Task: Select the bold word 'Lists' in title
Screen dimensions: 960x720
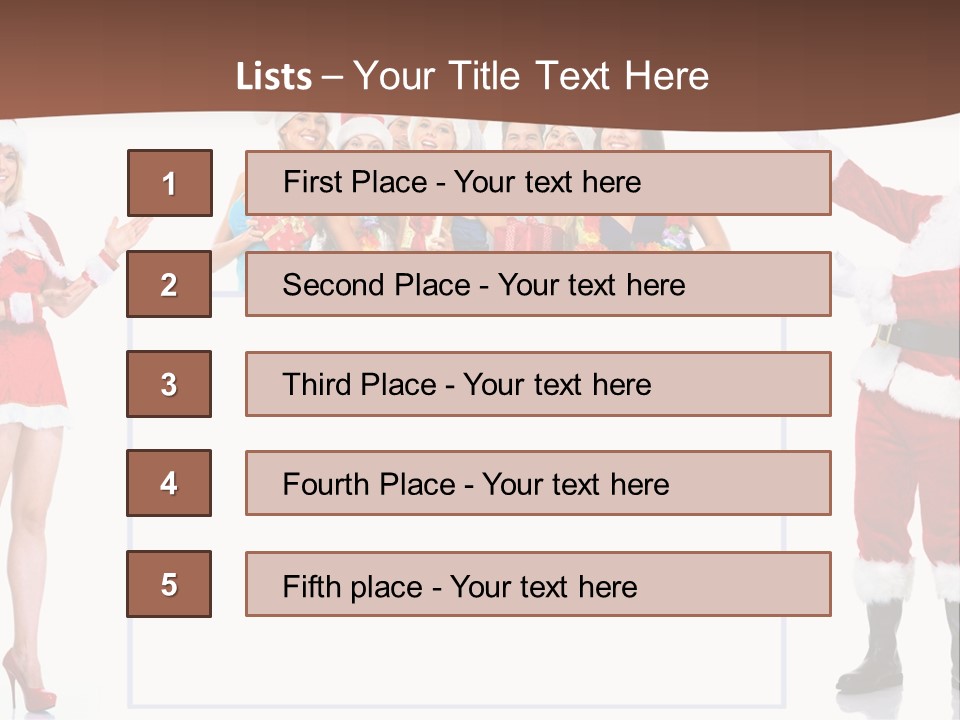Action: click(x=274, y=76)
